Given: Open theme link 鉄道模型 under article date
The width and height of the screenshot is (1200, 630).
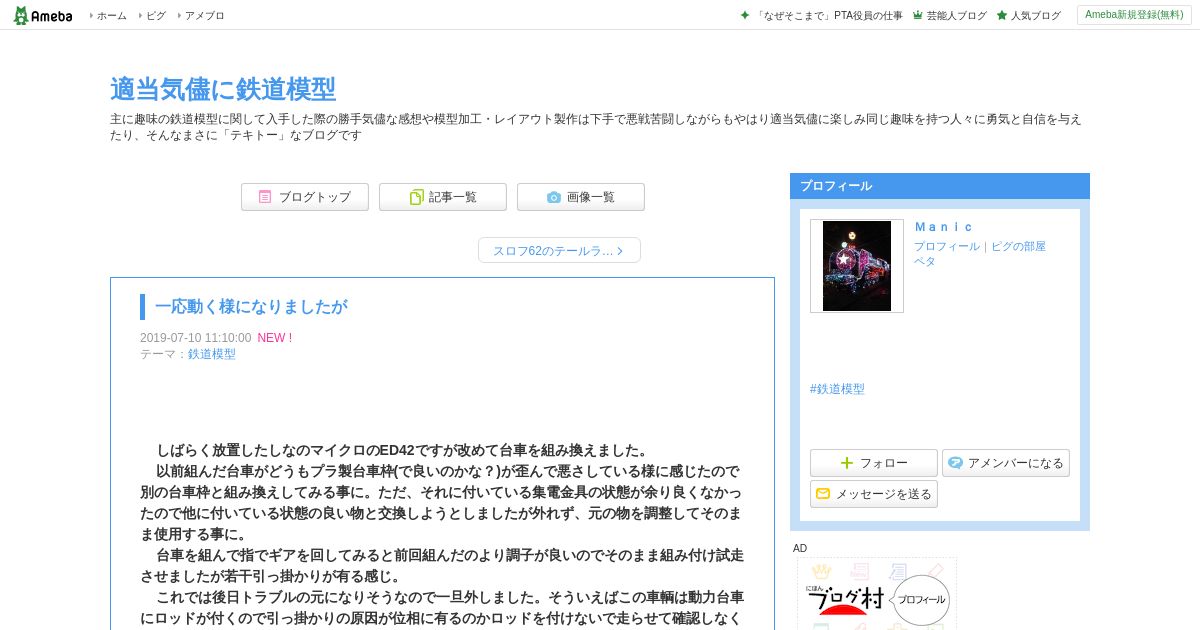Looking at the screenshot, I should tap(212, 354).
